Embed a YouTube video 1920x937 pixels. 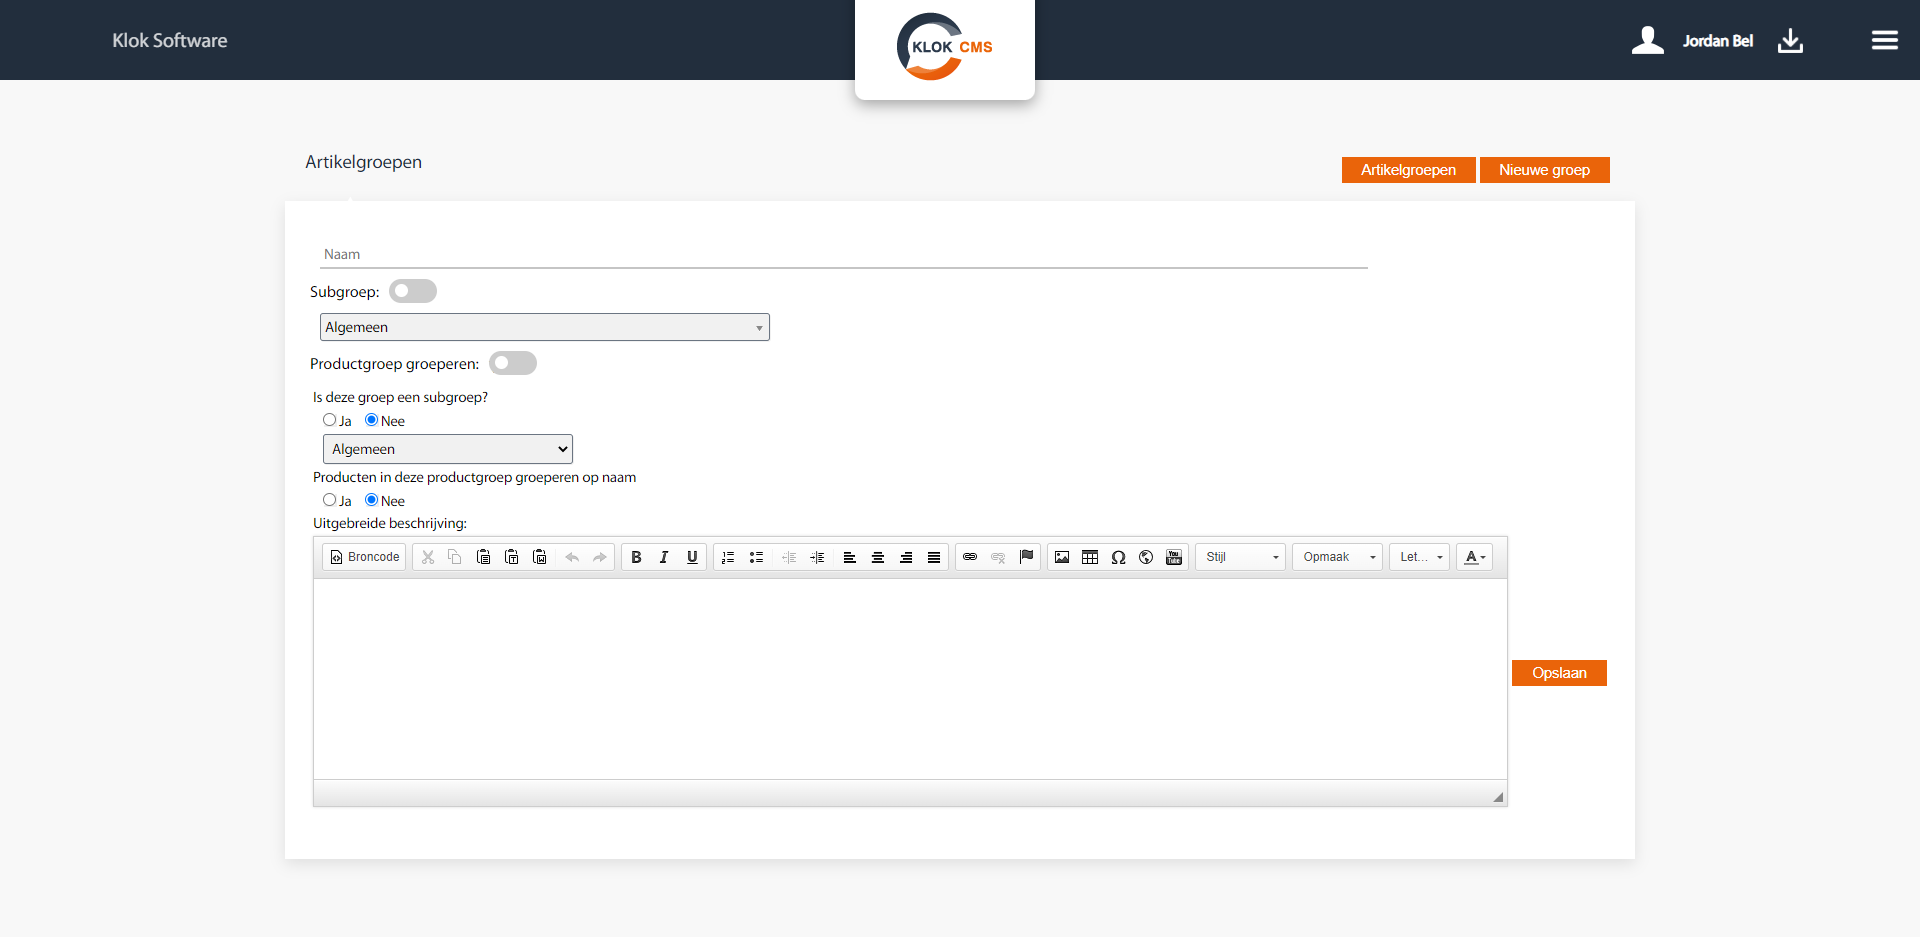click(x=1174, y=557)
